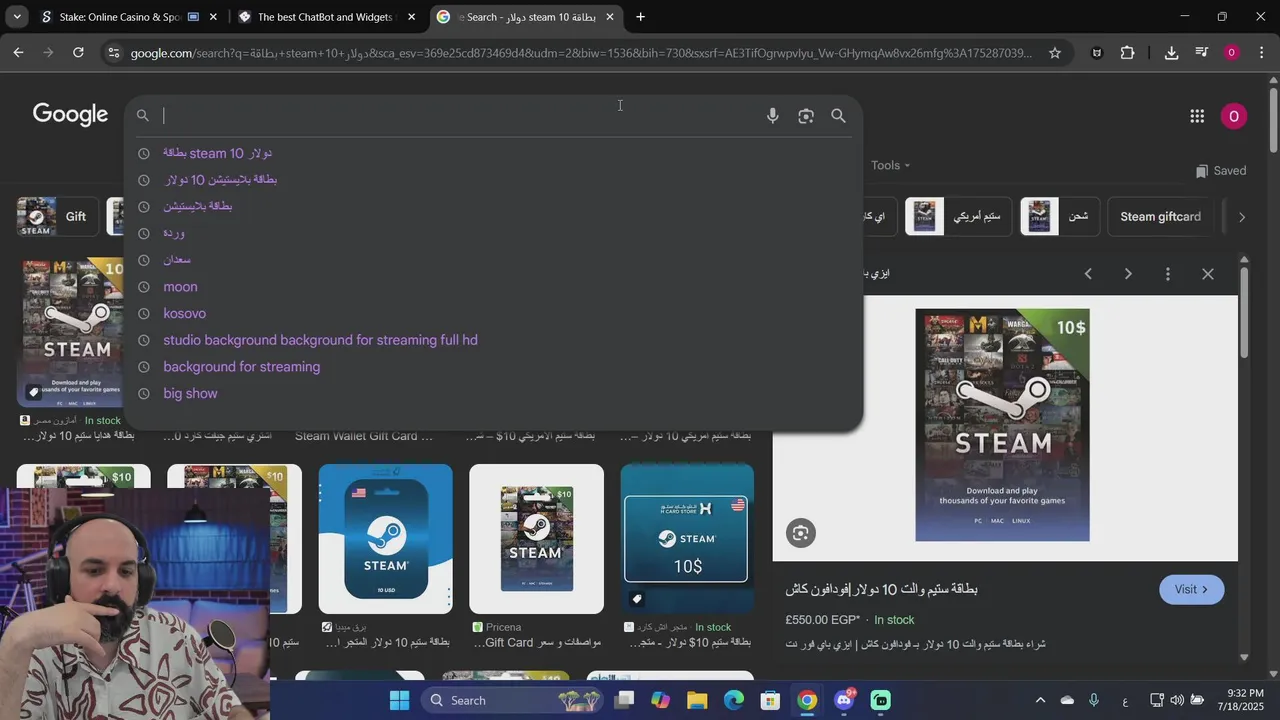Bookmark this page with the star icon
The height and width of the screenshot is (720, 1280).
click(1055, 53)
